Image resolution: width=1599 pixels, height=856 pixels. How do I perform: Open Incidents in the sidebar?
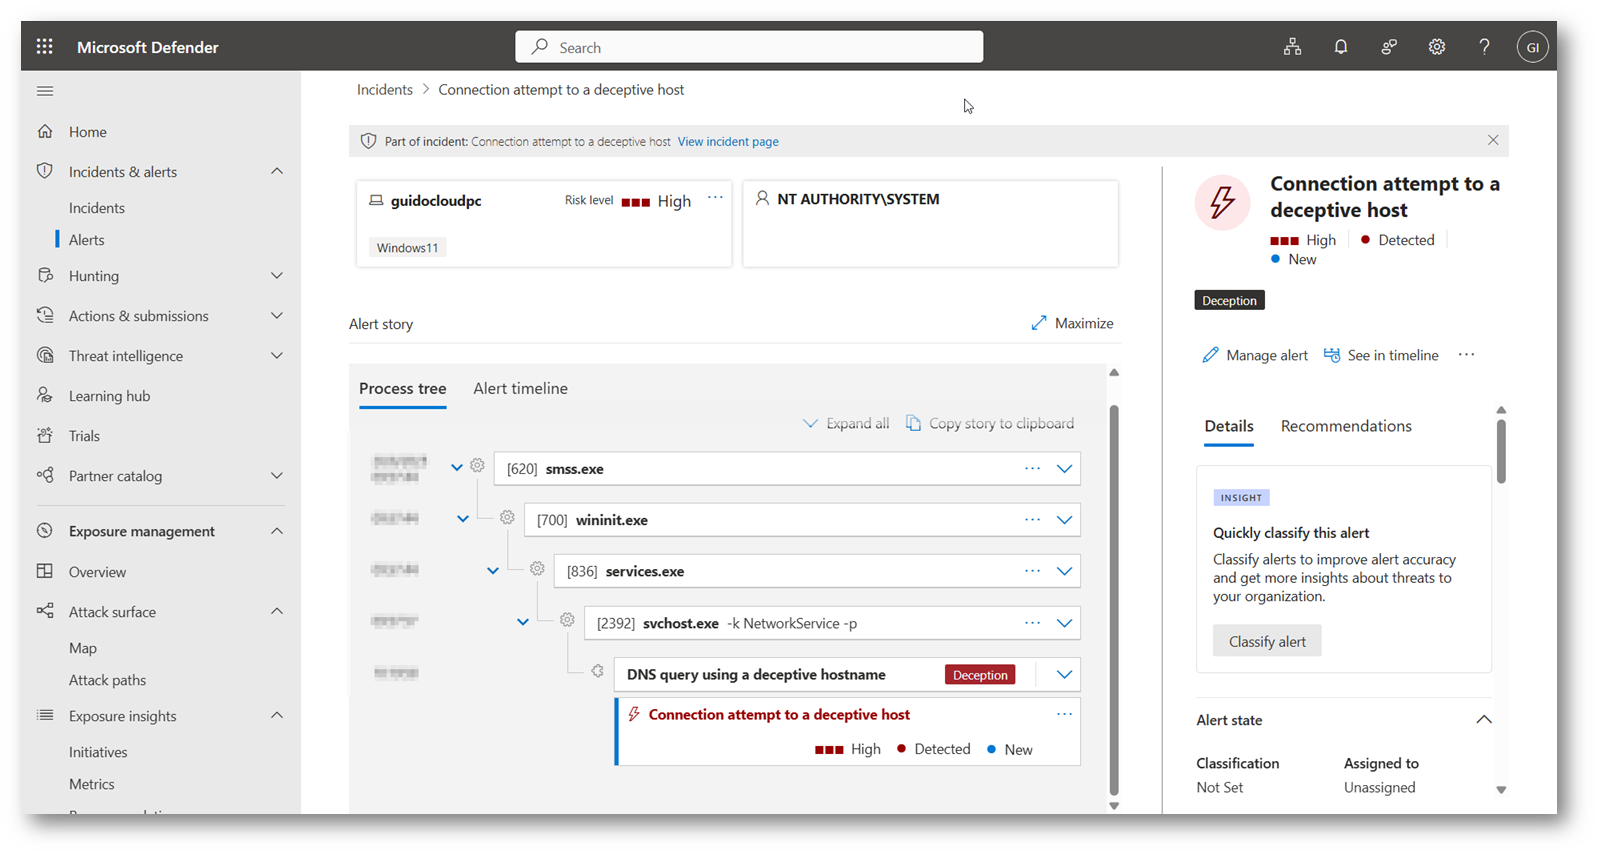tap(97, 207)
